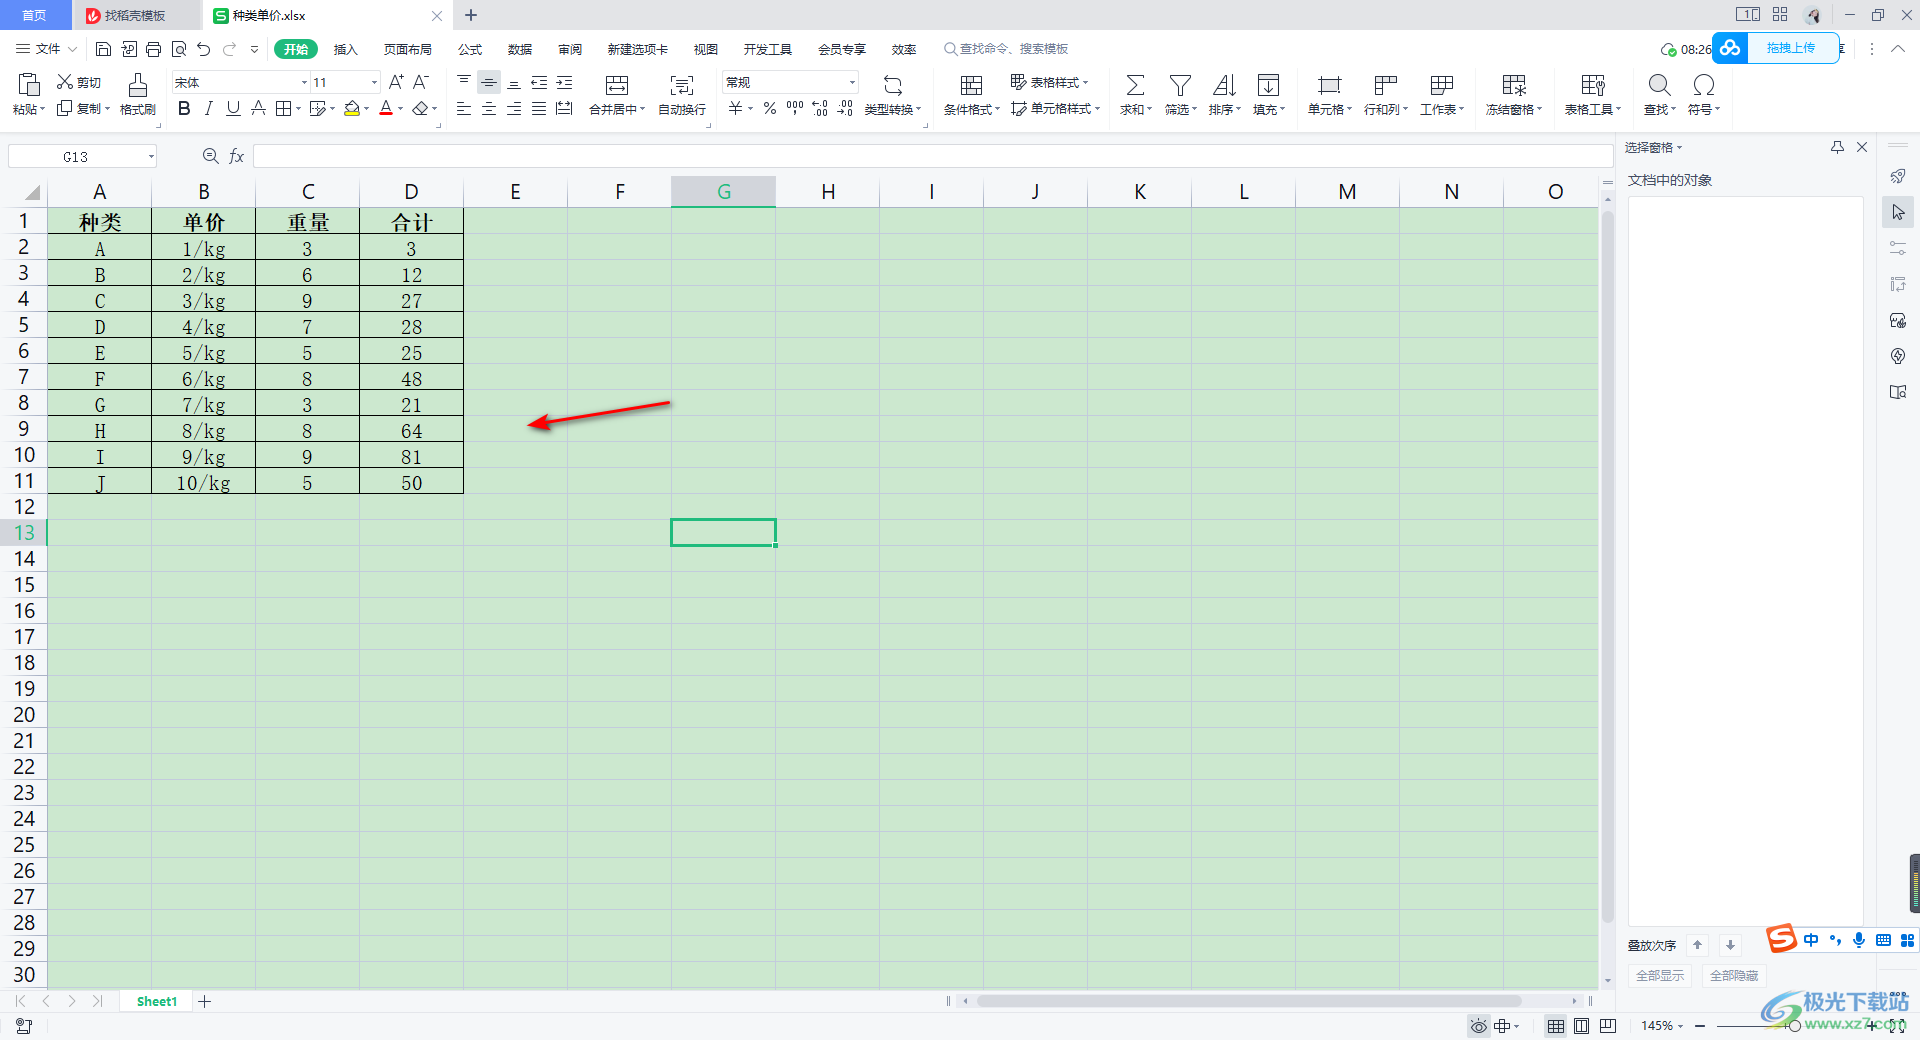Click the Hide All (全部隐藏) button
This screenshot has width=1920, height=1040.
tap(1734, 975)
